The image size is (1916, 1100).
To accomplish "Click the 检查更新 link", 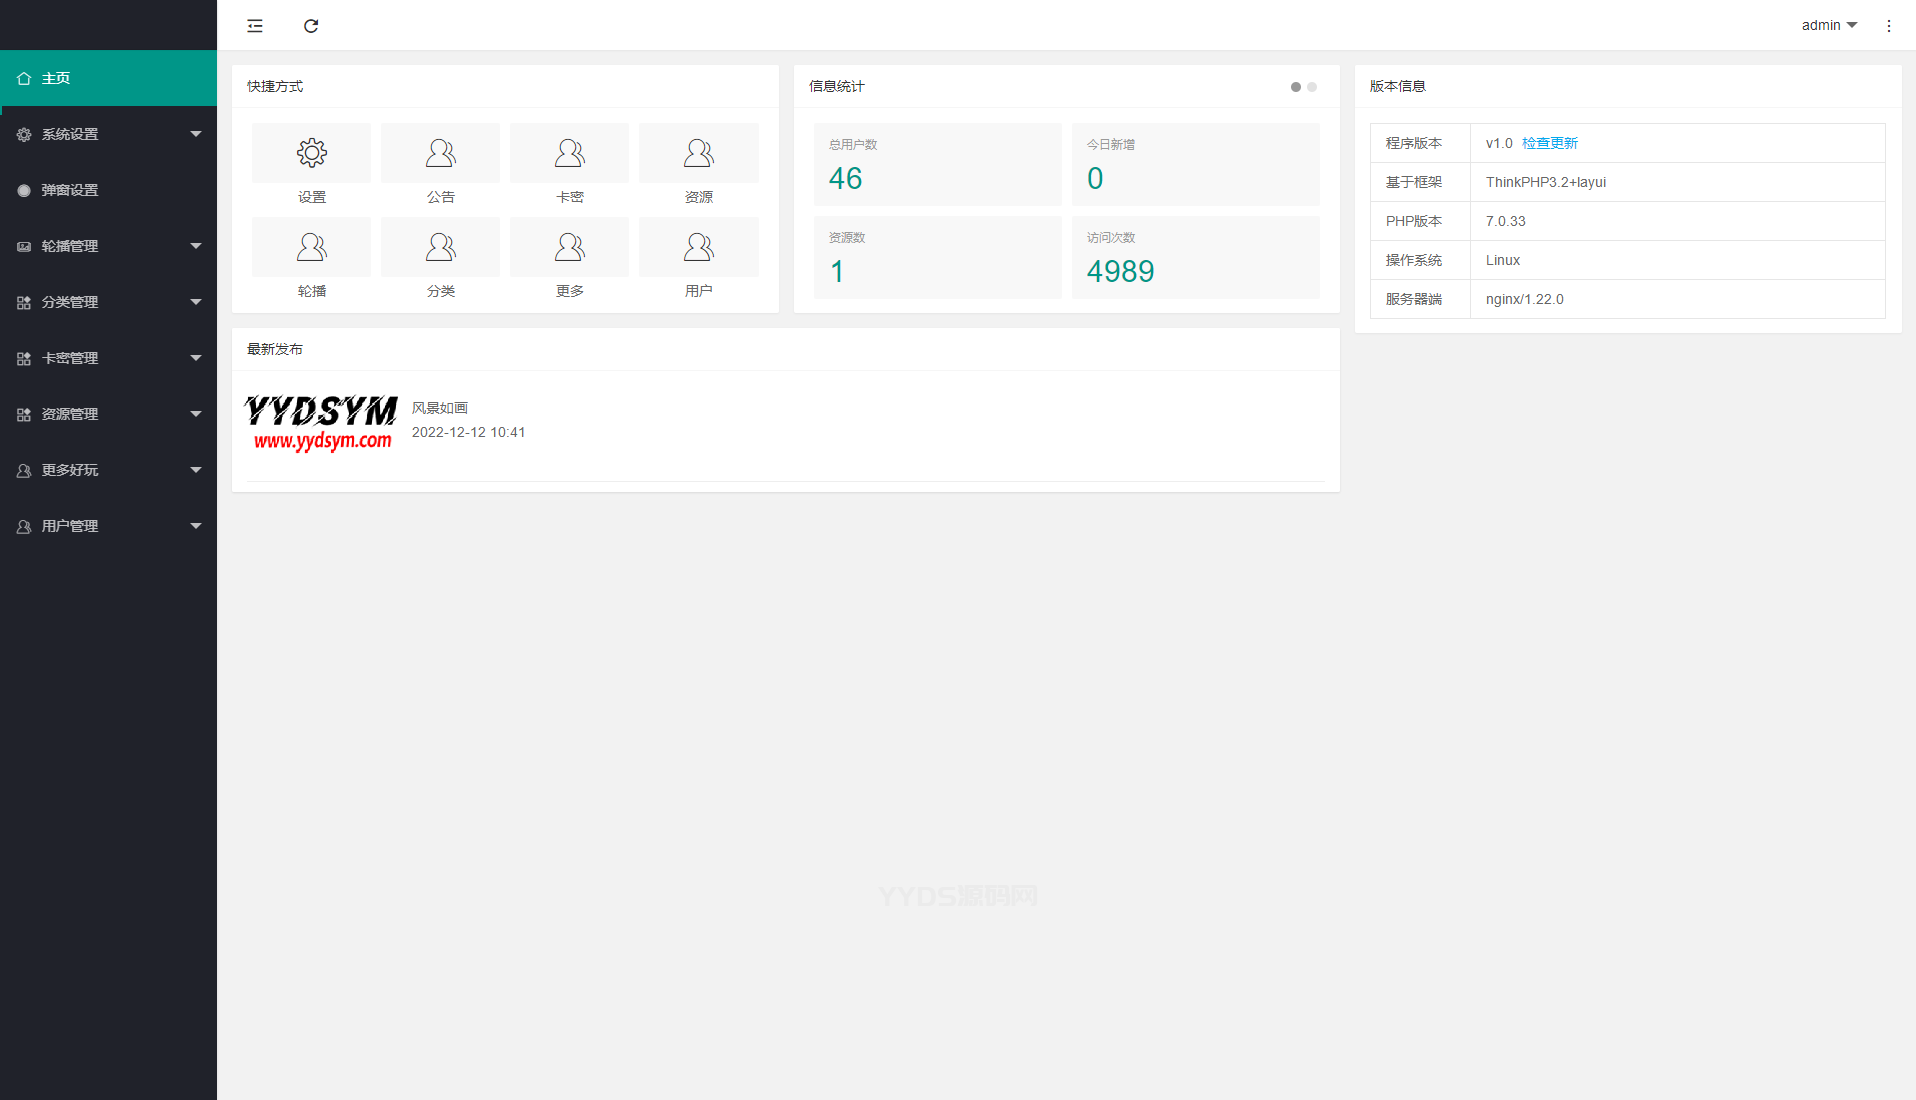I will tap(1549, 143).
